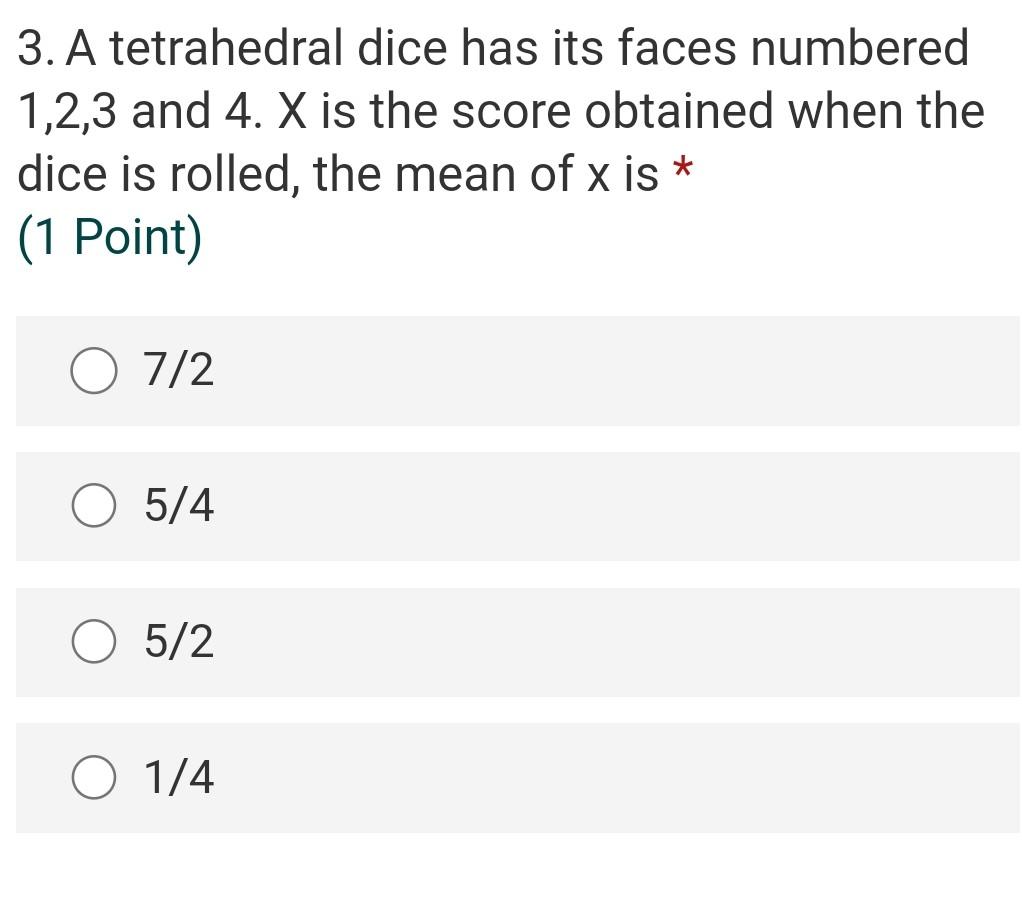This screenshot has width=1022, height=919.
Task: Click the third answer choice circle
Action: 93,643
